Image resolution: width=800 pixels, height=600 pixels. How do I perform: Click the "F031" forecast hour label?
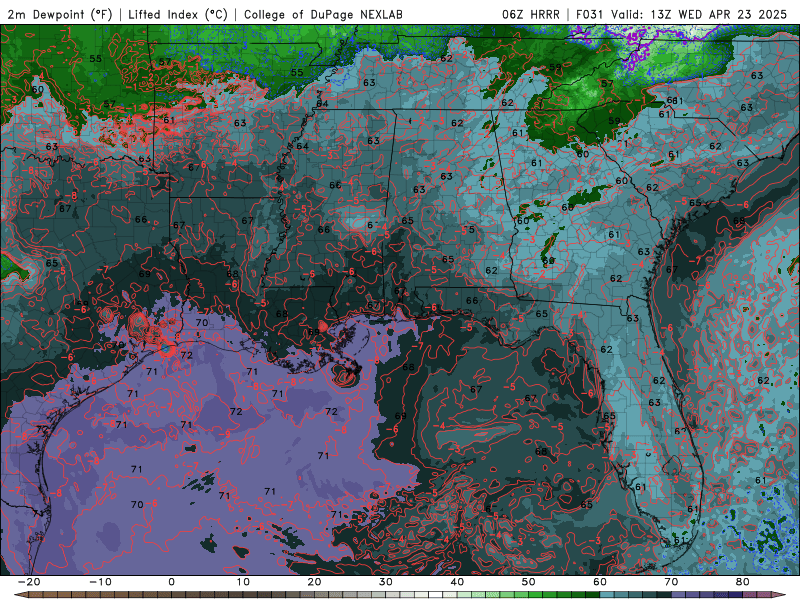point(591,14)
